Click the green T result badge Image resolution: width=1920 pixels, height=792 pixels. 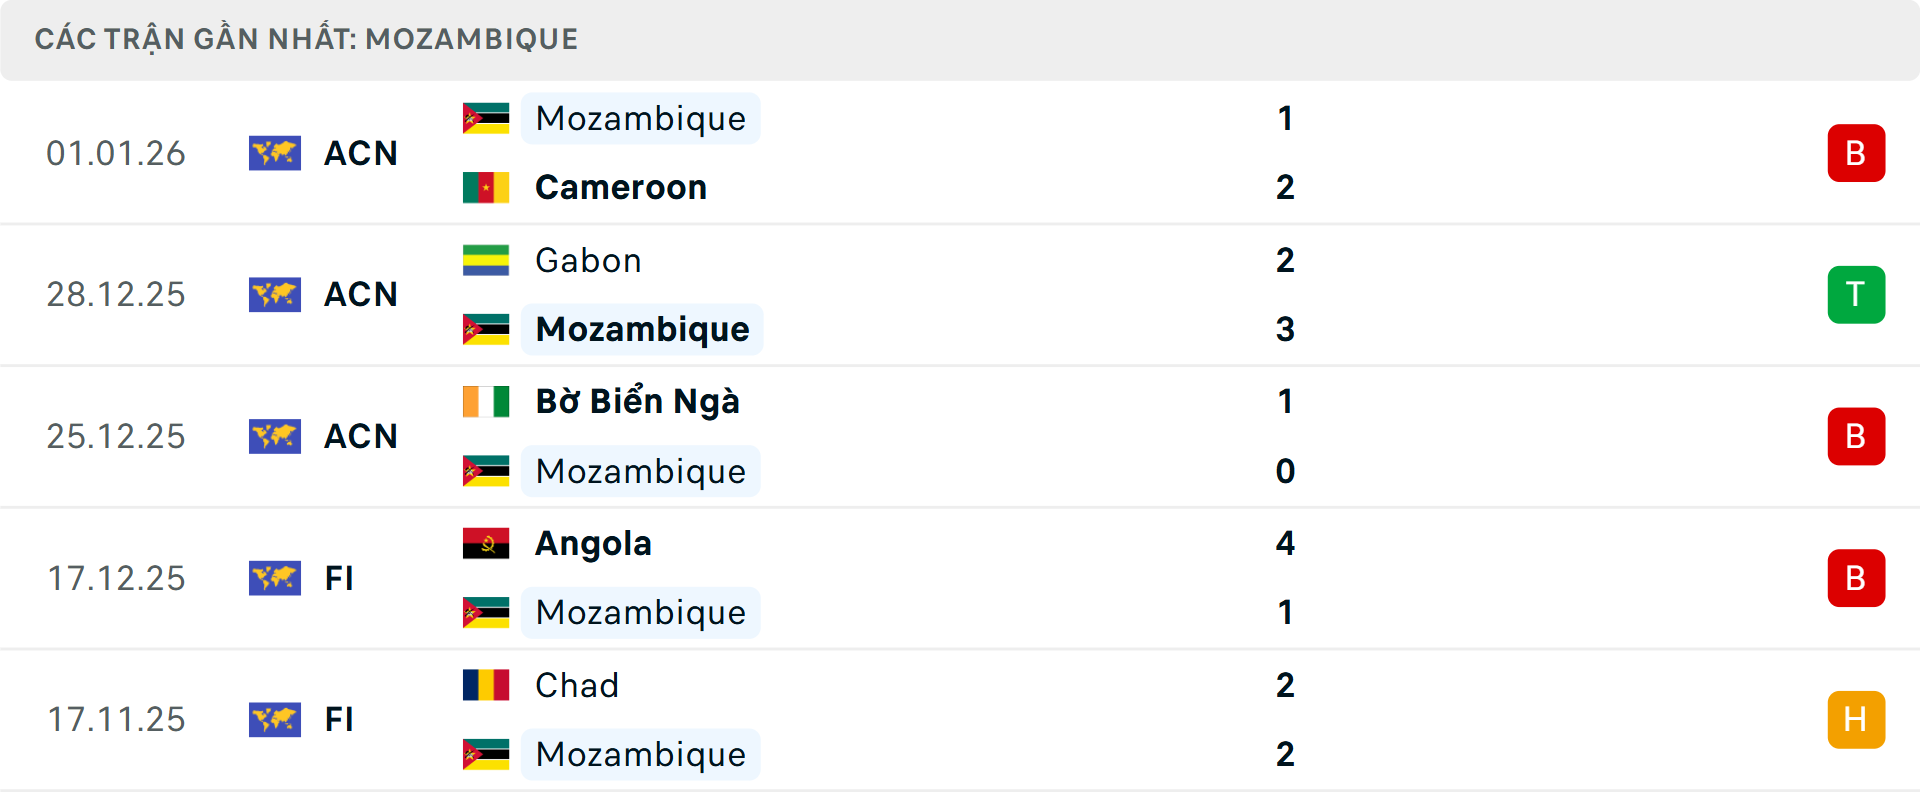[1857, 294]
